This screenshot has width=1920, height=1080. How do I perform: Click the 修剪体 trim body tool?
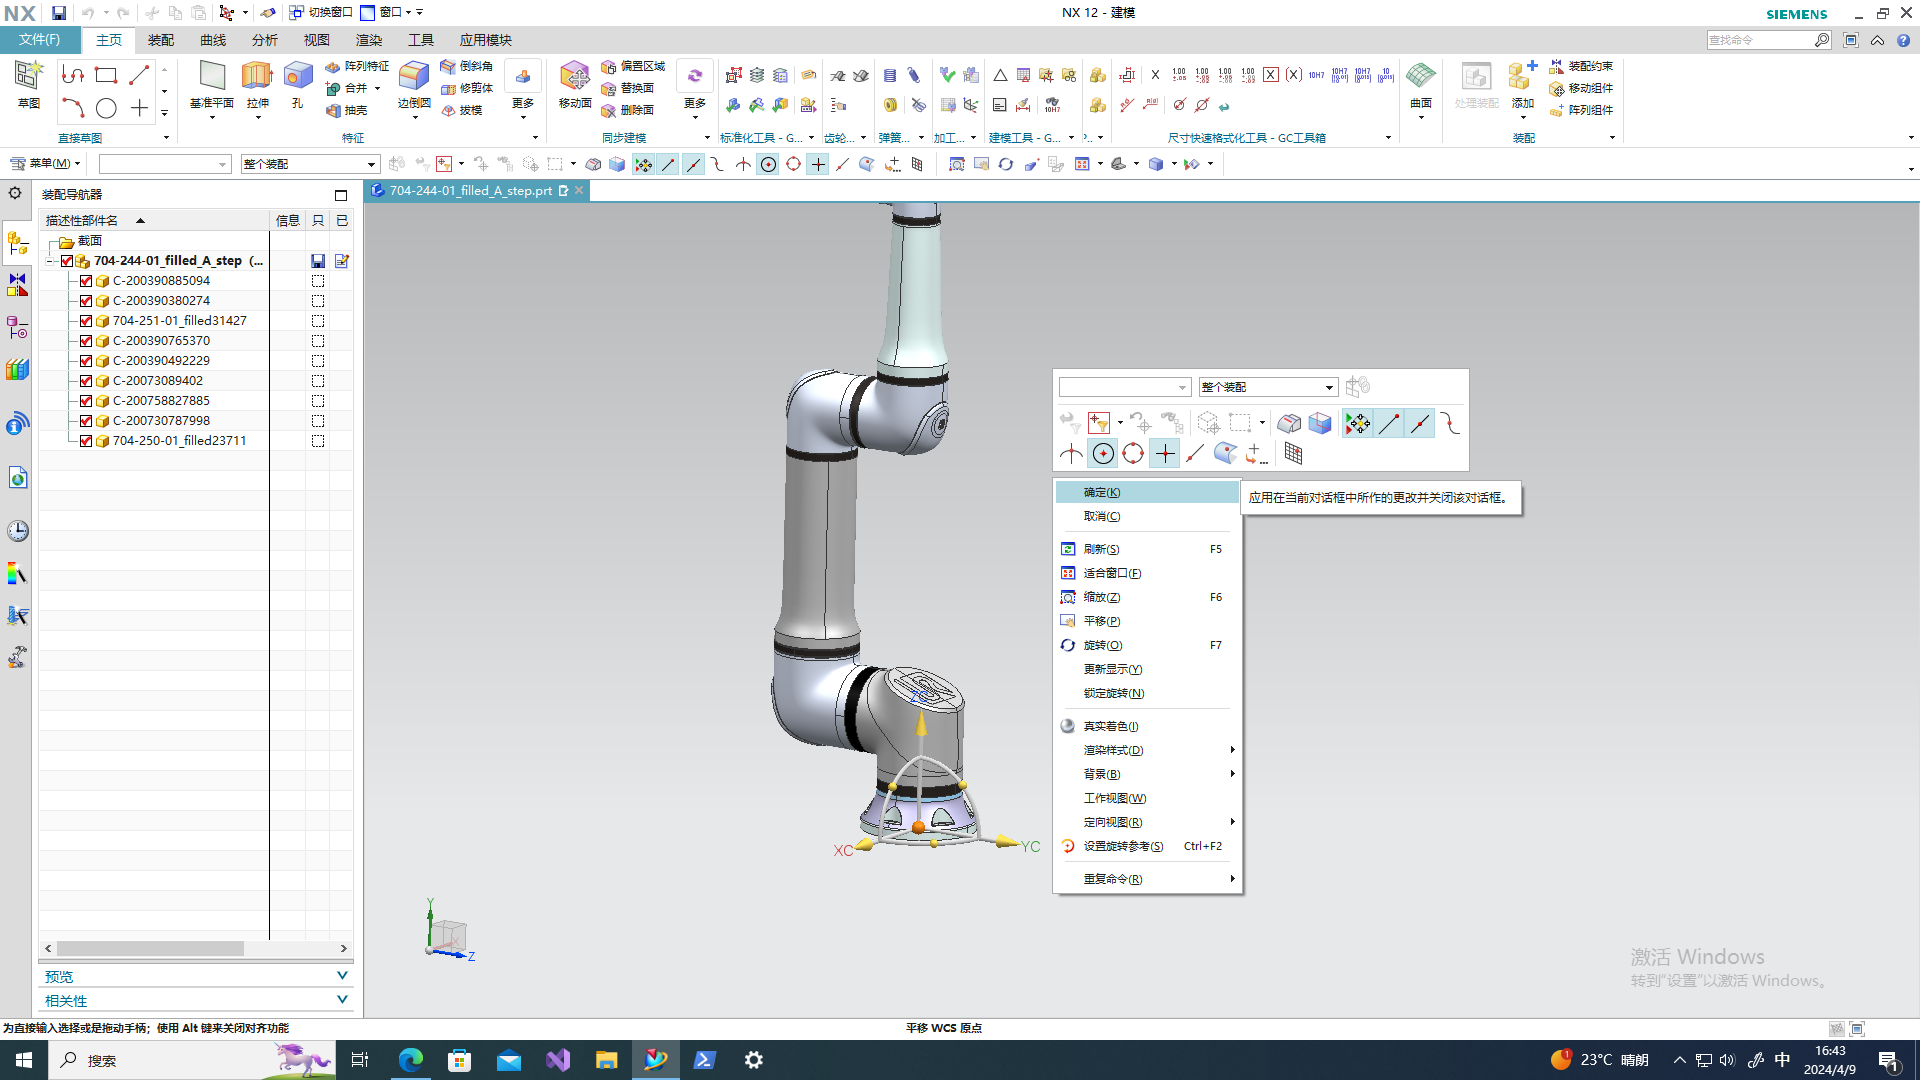coord(467,88)
